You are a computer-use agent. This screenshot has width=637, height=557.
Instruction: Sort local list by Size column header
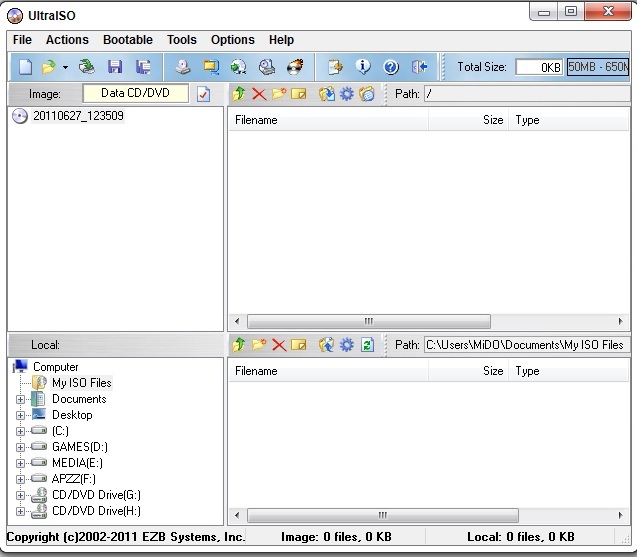[468, 371]
